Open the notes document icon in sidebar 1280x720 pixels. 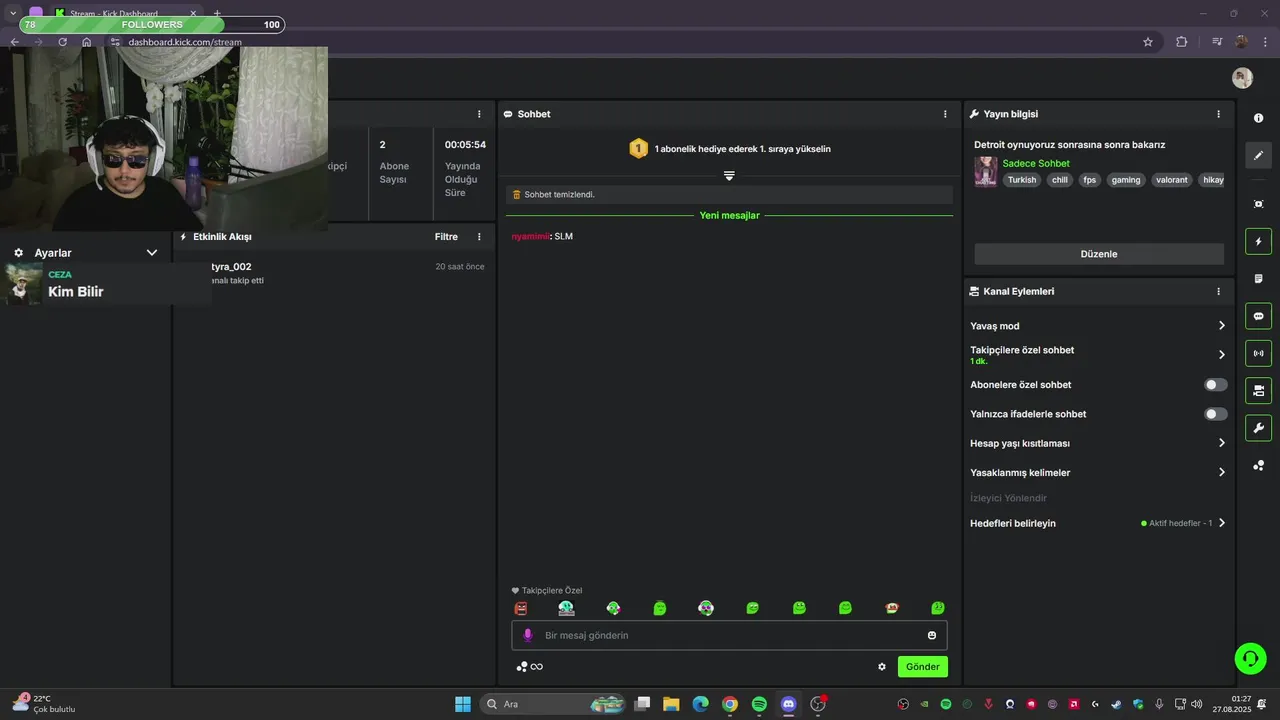pos(1258,278)
